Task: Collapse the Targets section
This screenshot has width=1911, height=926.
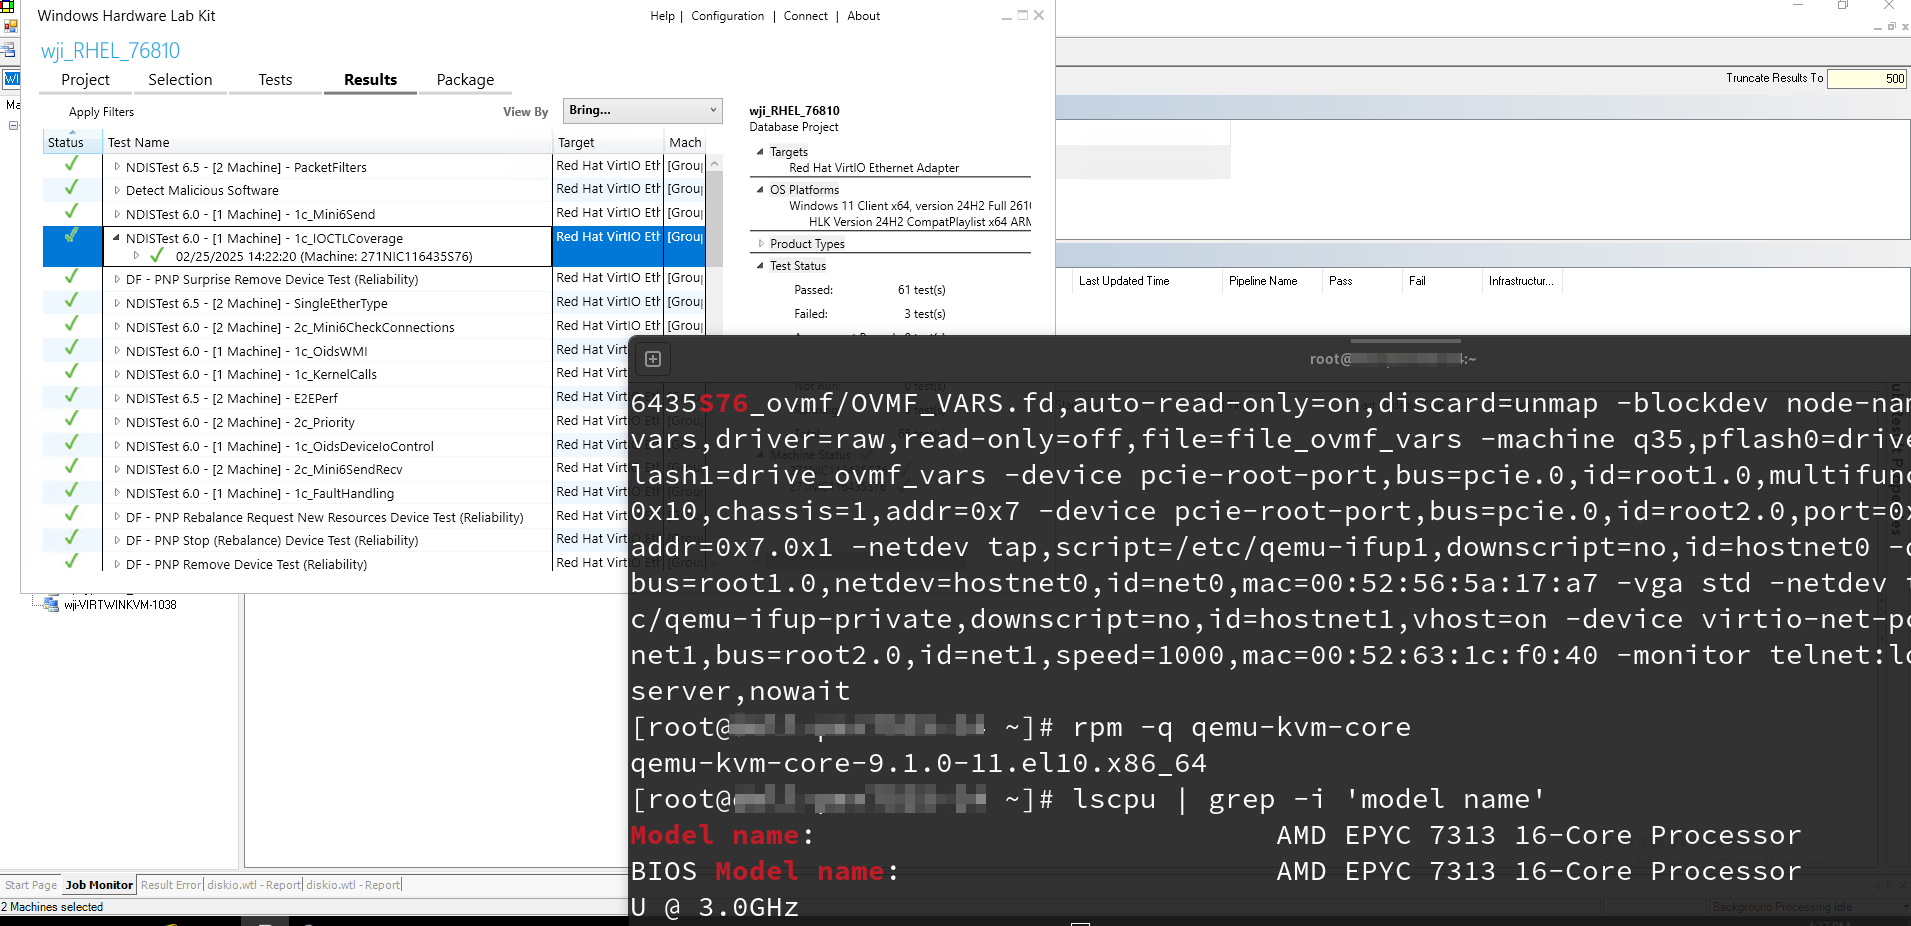Action: point(760,152)
